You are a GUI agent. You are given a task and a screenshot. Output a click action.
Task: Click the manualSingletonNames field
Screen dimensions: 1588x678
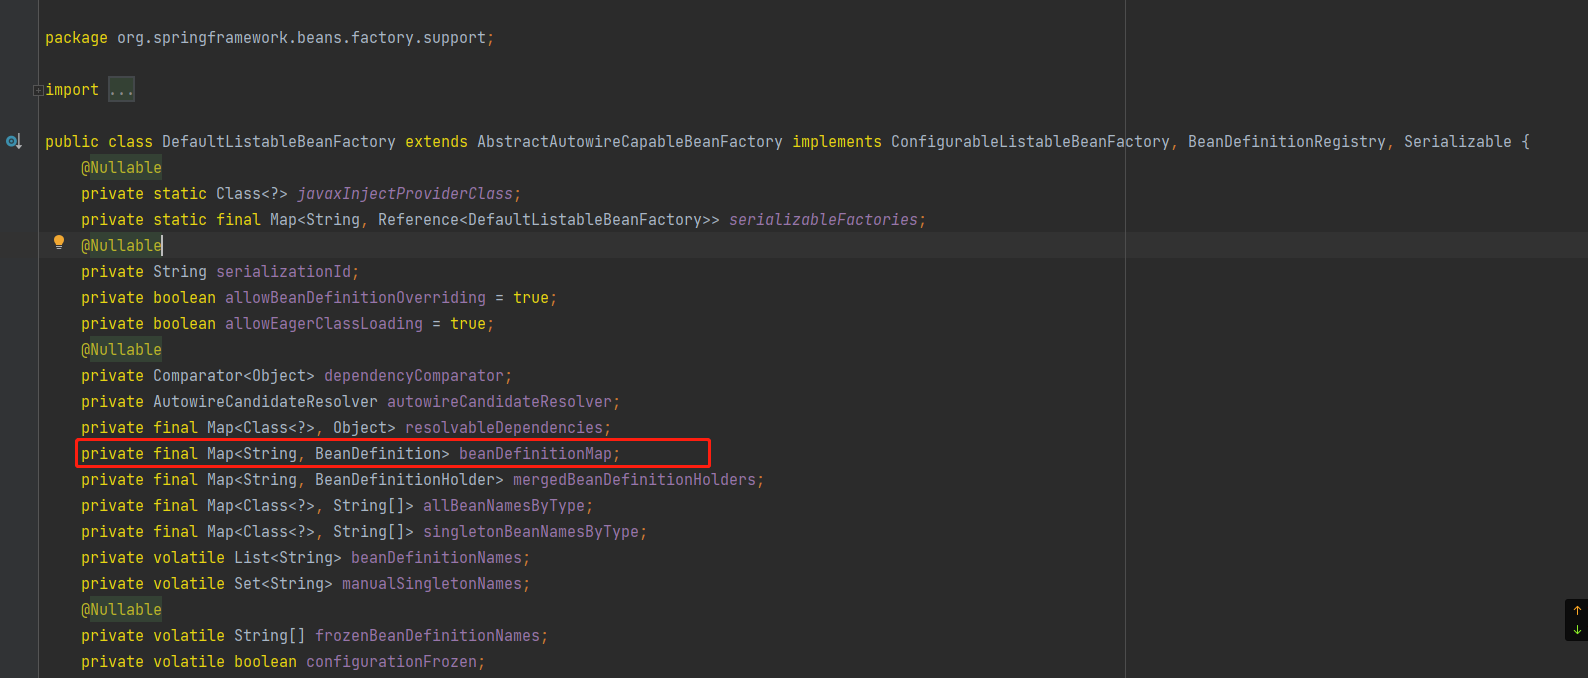coord(432,584)
